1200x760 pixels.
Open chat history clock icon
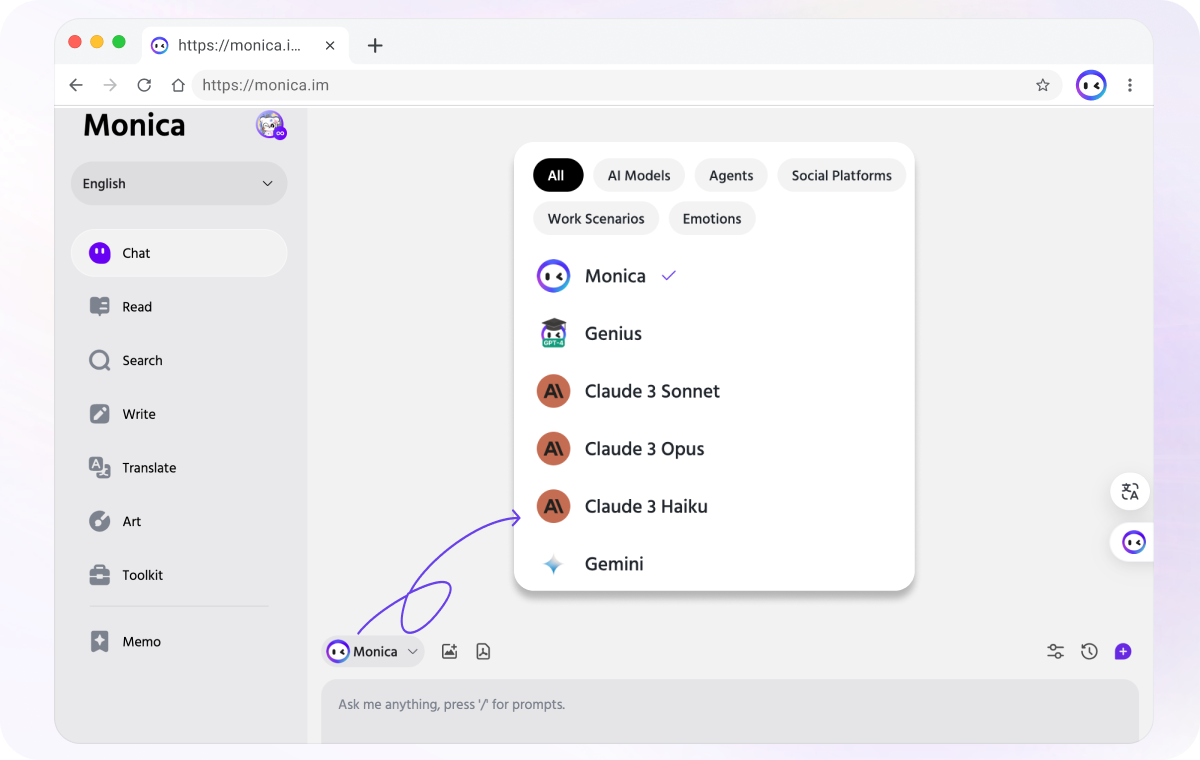(1089, 651)
